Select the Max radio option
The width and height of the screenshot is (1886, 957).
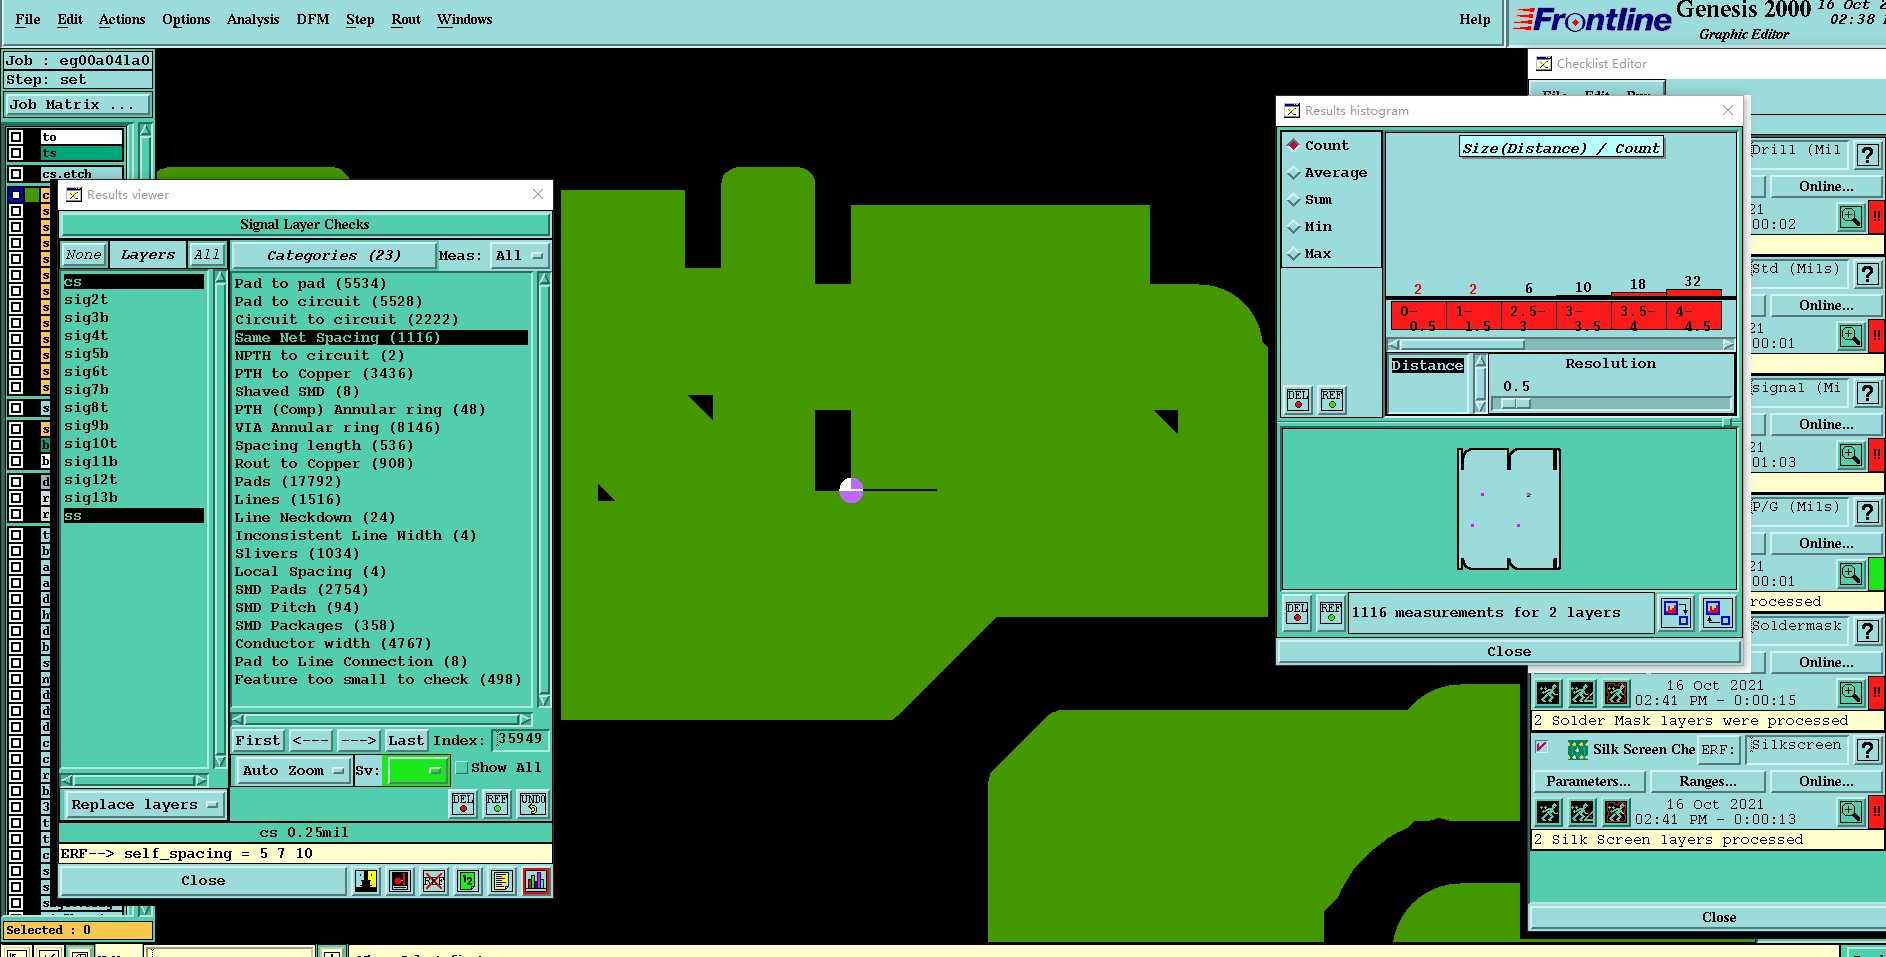[x=1294, y=254]
